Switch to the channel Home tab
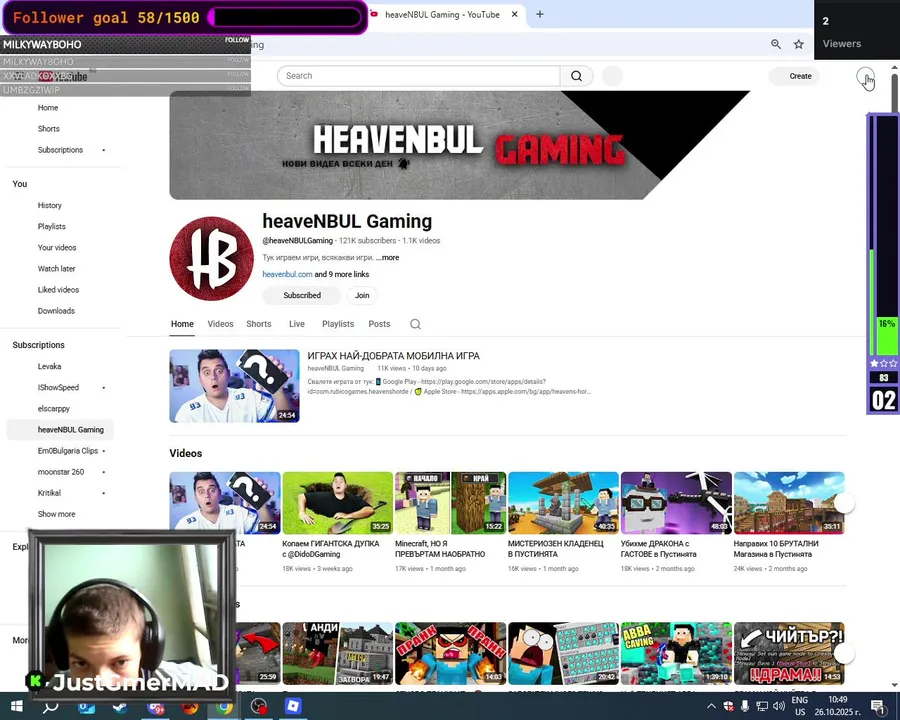 coord(182,324)
